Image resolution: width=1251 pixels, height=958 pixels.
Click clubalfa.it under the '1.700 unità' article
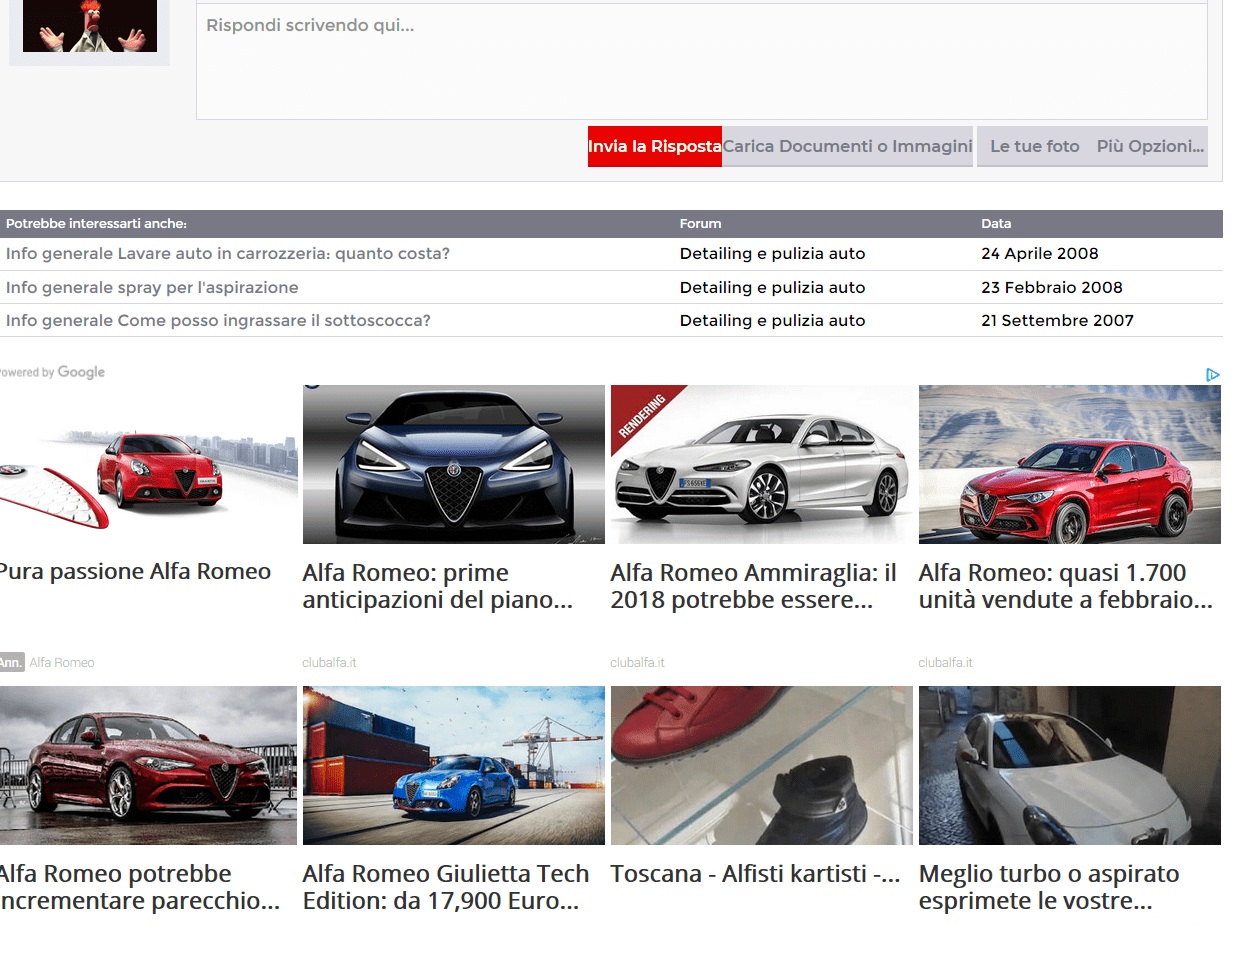point(945,663)
